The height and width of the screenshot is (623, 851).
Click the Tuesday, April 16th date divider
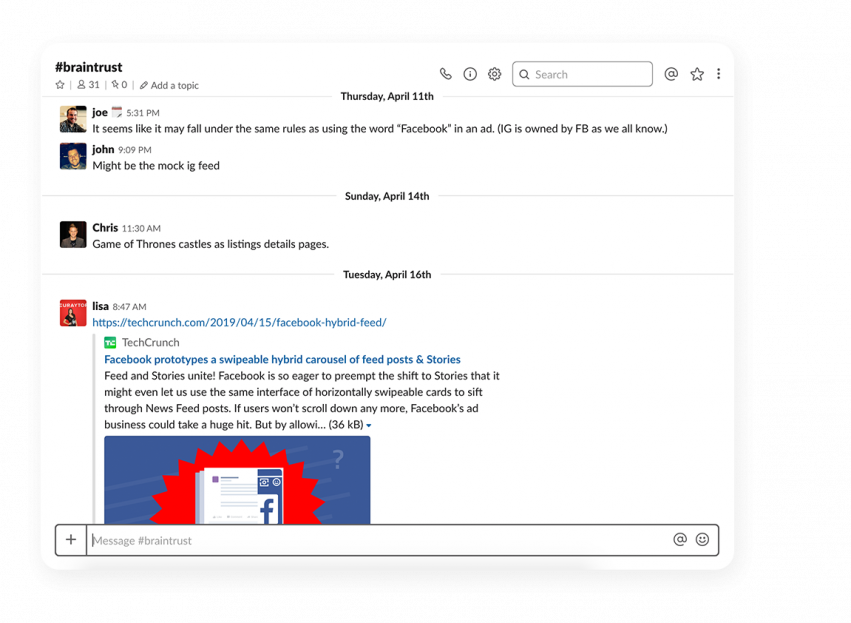click(x=387, y=275)
